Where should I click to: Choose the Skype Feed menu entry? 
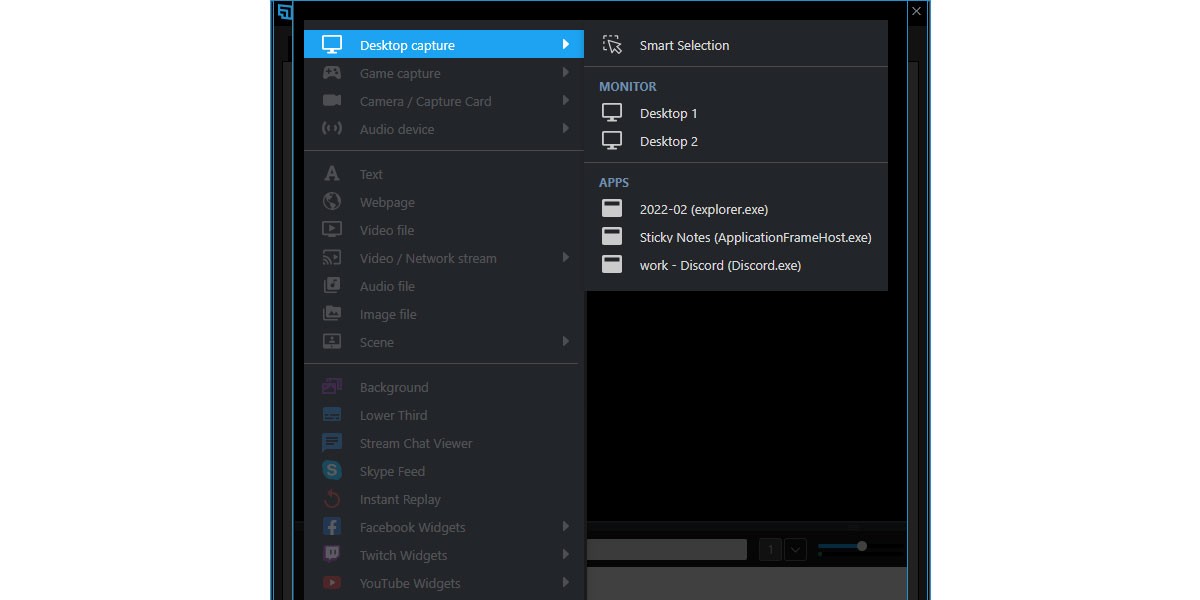(x=392, y=471)
